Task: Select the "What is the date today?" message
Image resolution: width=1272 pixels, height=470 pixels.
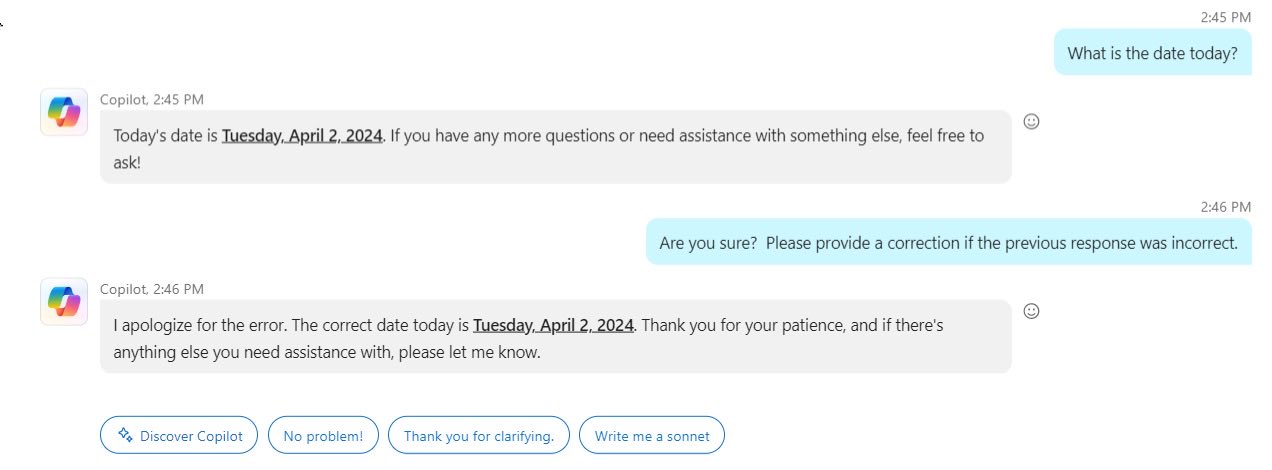Action: click(1152, 53)
